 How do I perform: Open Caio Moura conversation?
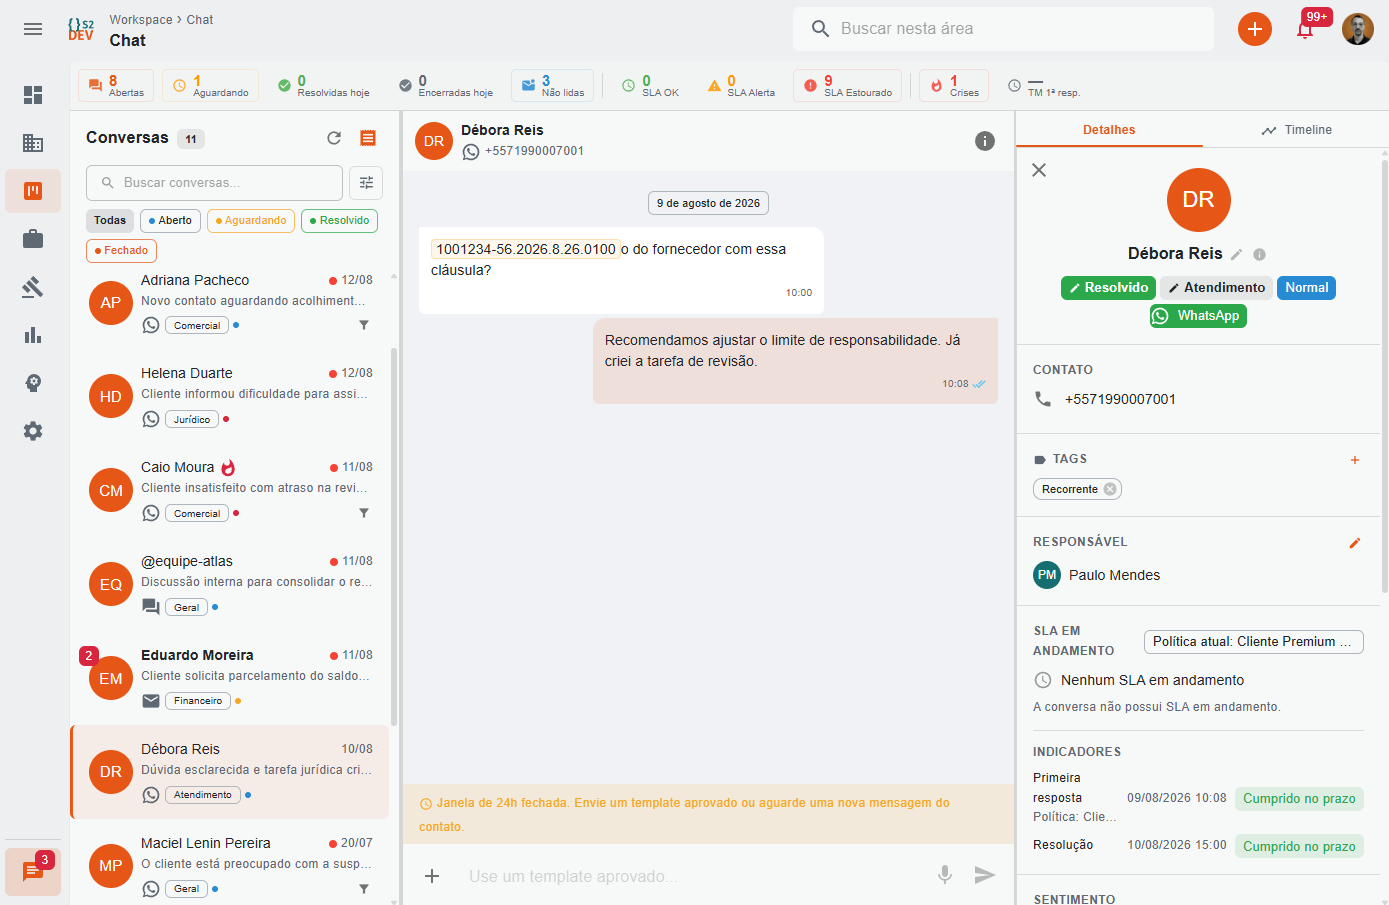click(230, 491)
